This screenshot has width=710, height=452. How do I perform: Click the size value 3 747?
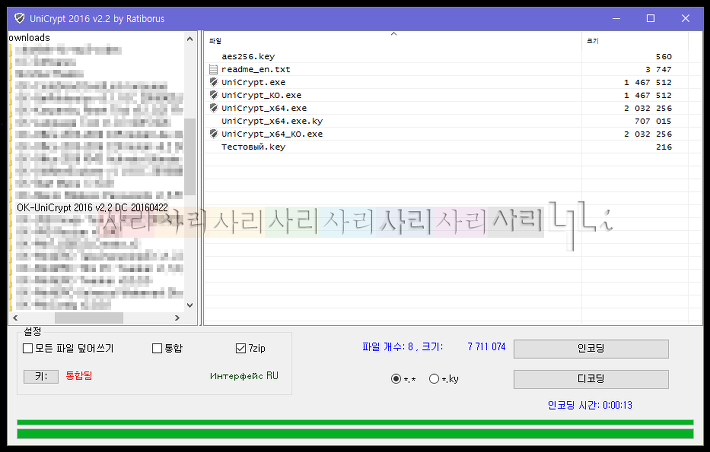658,69
